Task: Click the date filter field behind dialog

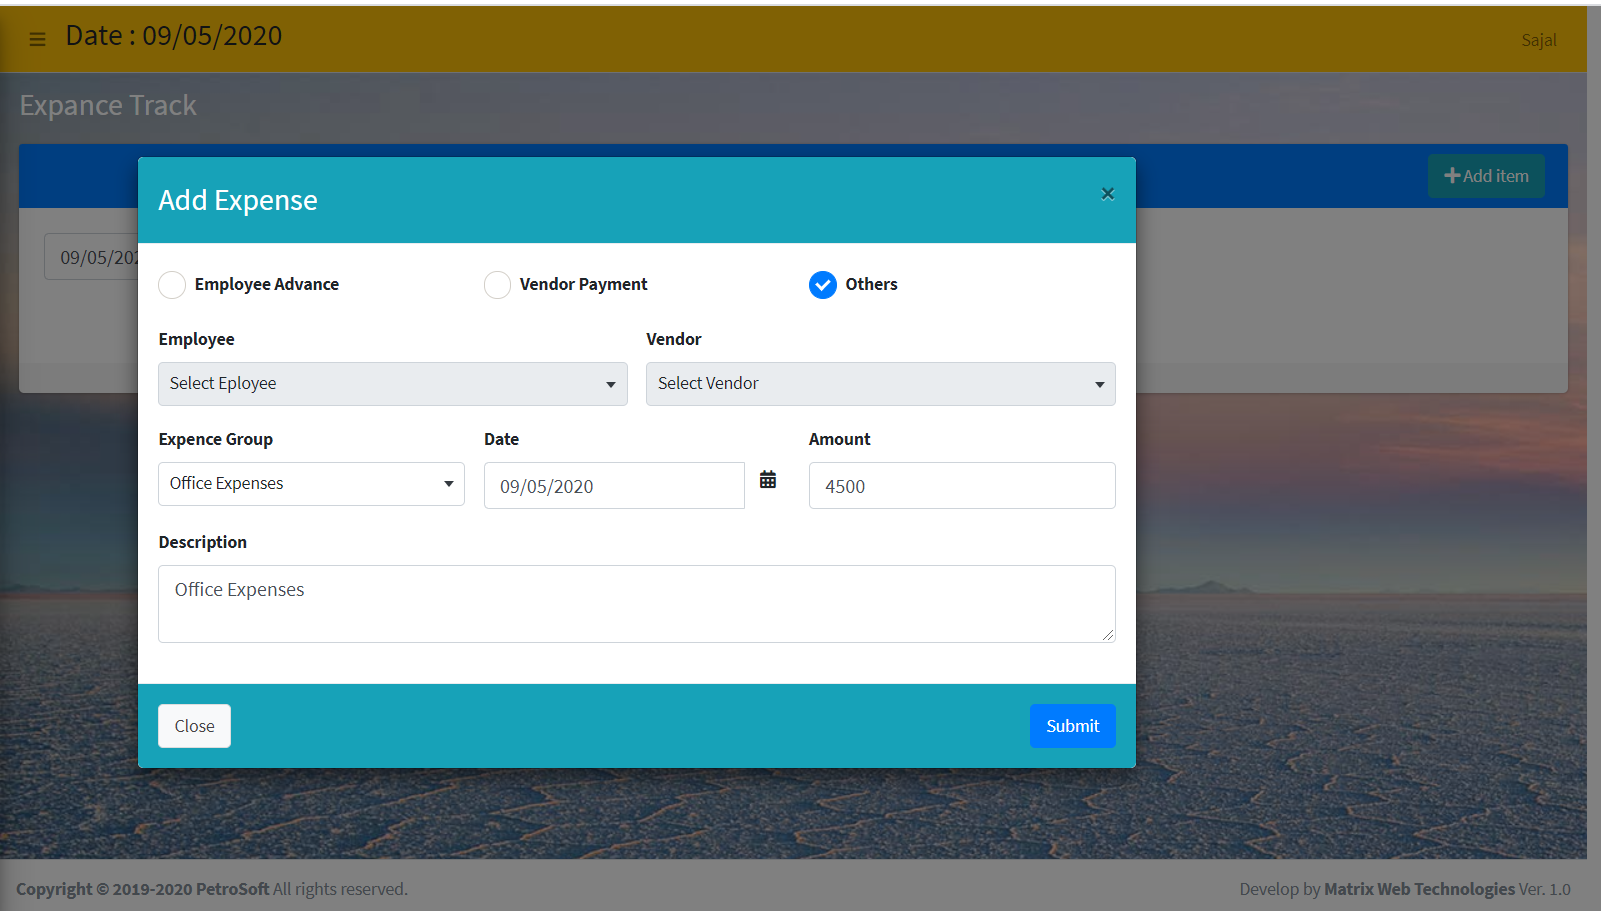Action: [x=92, y=258]
